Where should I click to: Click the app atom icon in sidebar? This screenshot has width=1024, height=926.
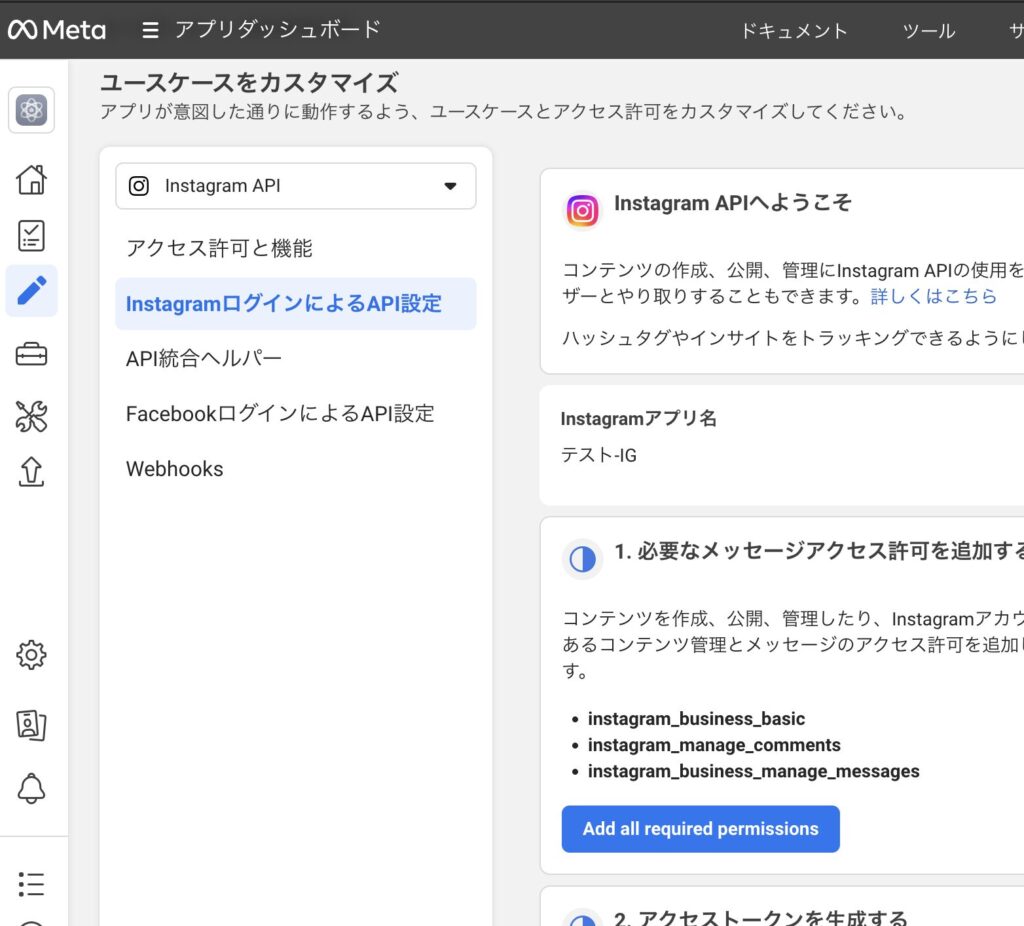tap(32, 110)
